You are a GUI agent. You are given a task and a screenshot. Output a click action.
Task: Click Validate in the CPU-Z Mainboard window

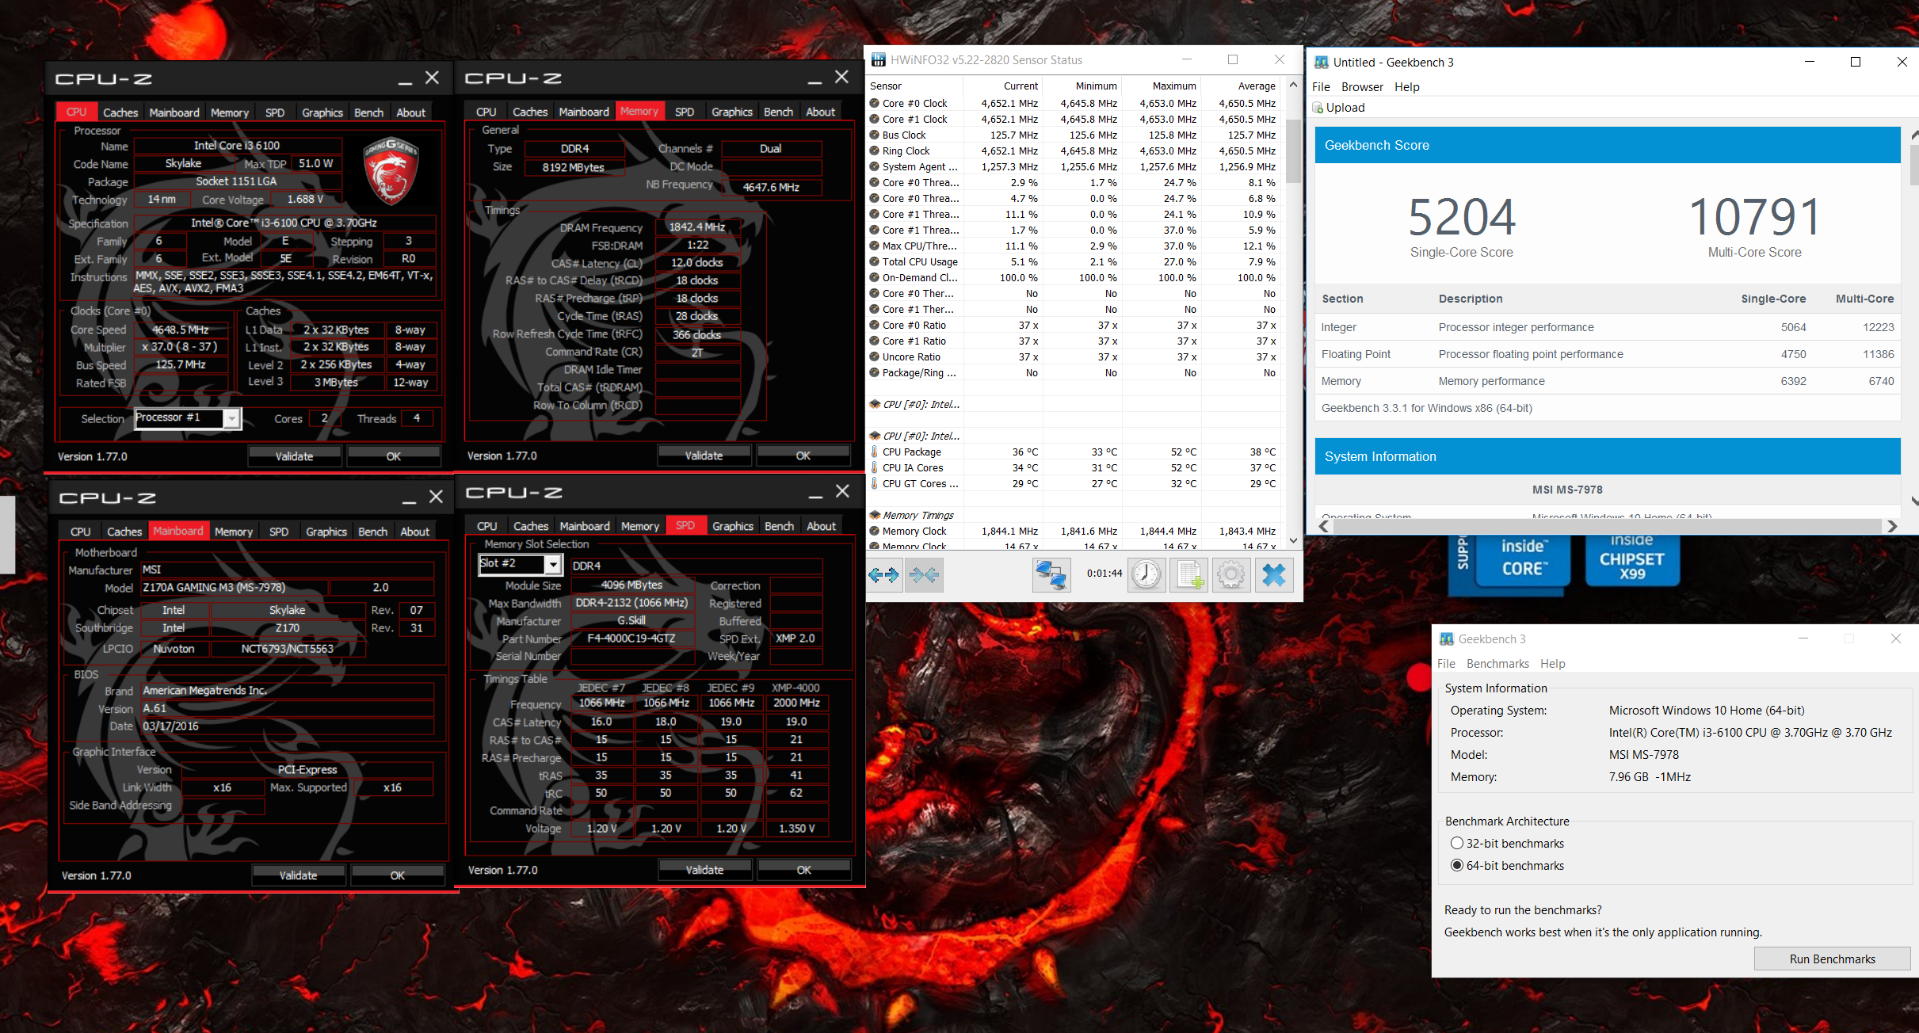(x=298, y=875)
